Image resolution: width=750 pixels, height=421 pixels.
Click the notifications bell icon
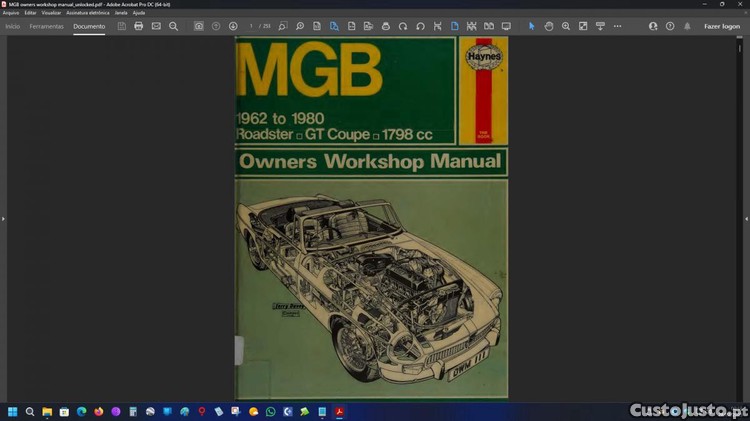tap(687, 26)
